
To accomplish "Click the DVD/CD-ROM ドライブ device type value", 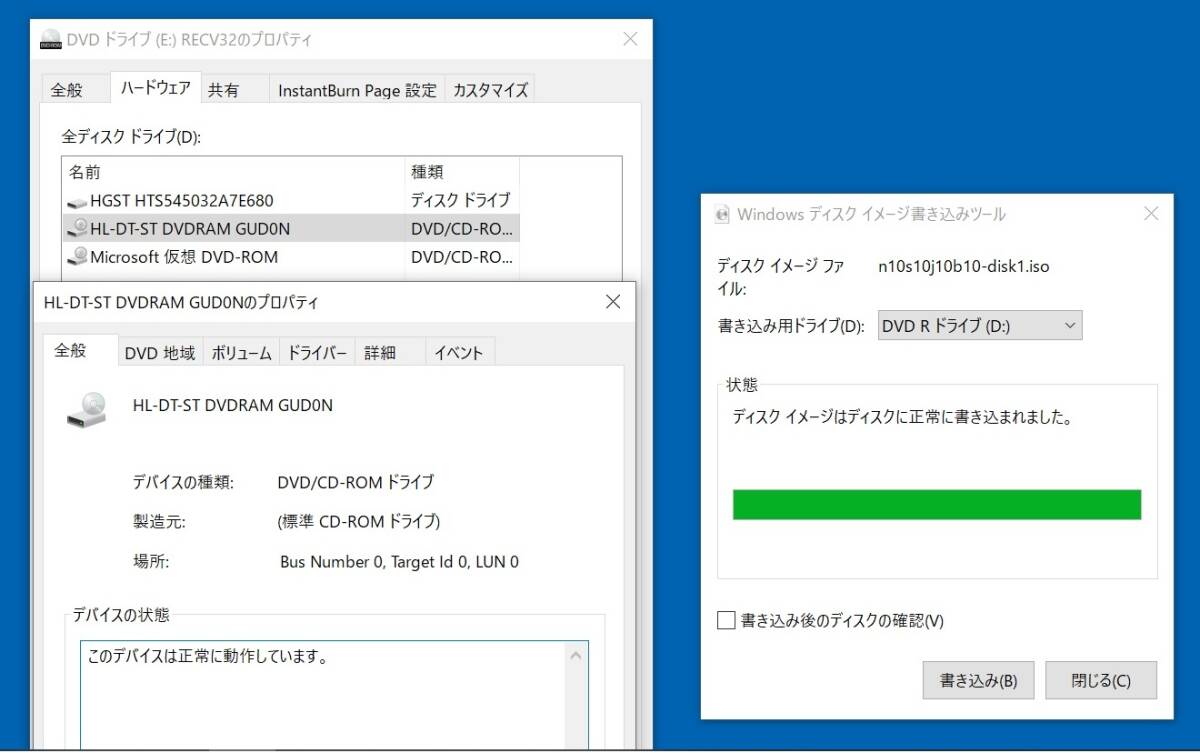I will 356,482.
